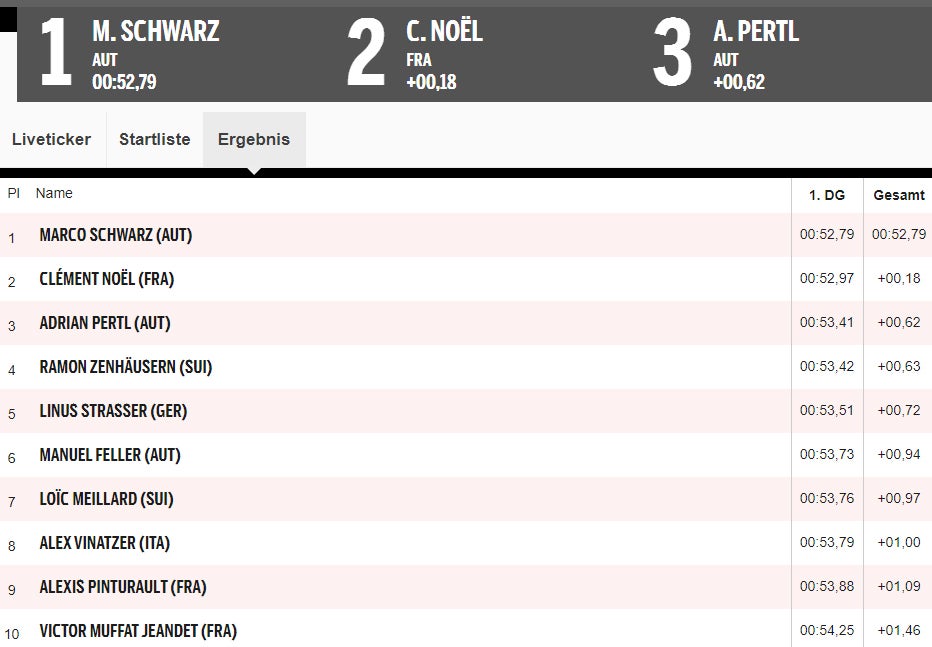Screen dimensions: 932x647
Task: Click the Name column header
Action: 54,194
